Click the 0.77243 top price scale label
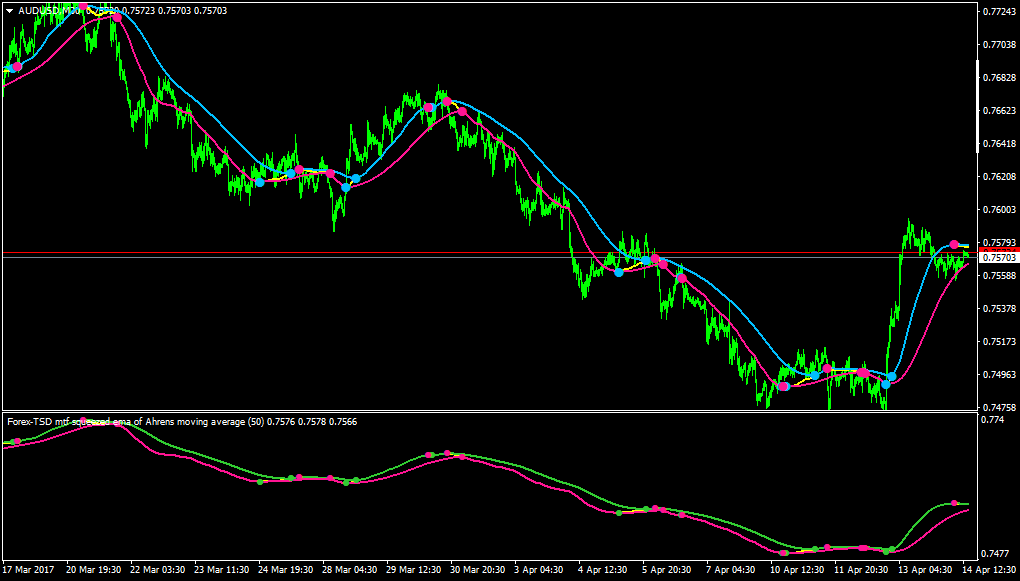Image resolution: width=1020 pixels, height=581 pixels. (x=1000, y=12)
